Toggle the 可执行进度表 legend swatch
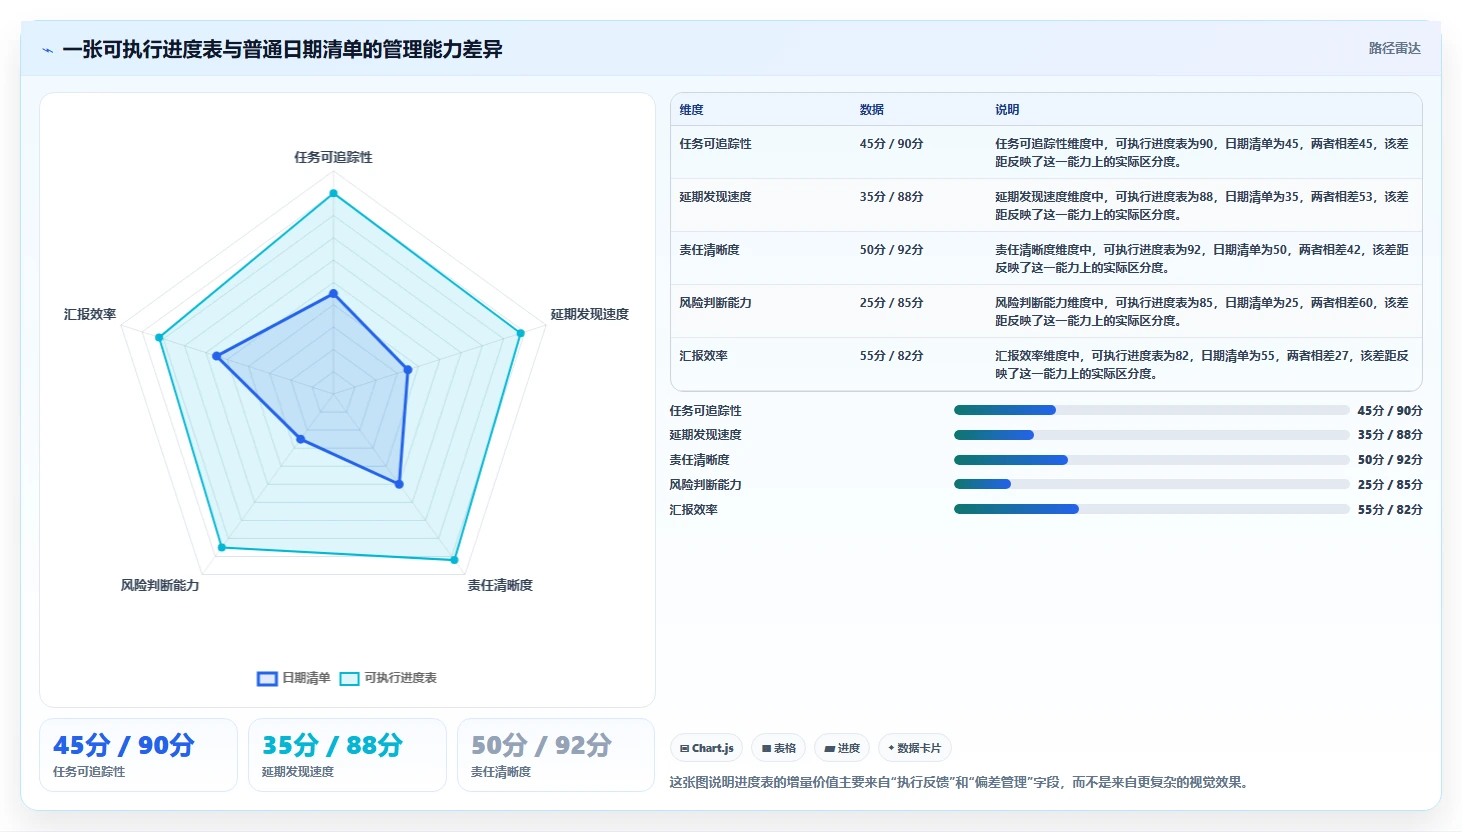This screenshot has width=1462, height=832. point(349,678)
